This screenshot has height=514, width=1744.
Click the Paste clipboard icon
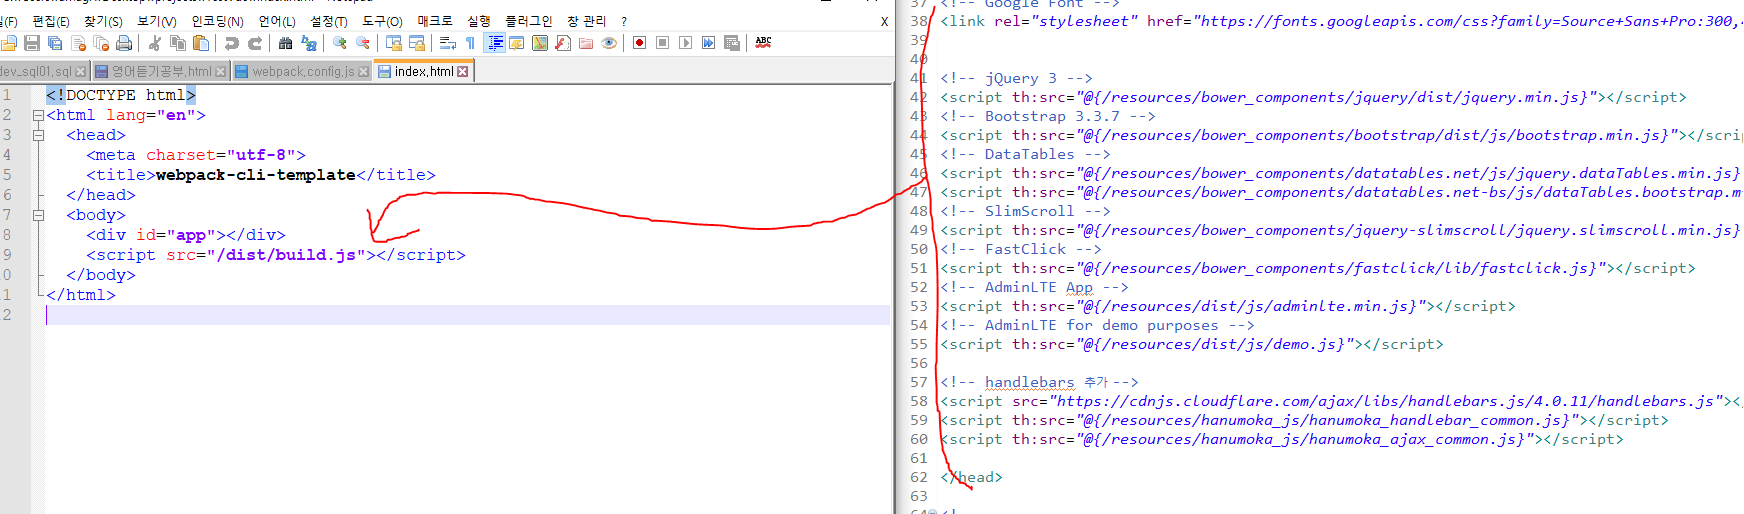(201, 43)
